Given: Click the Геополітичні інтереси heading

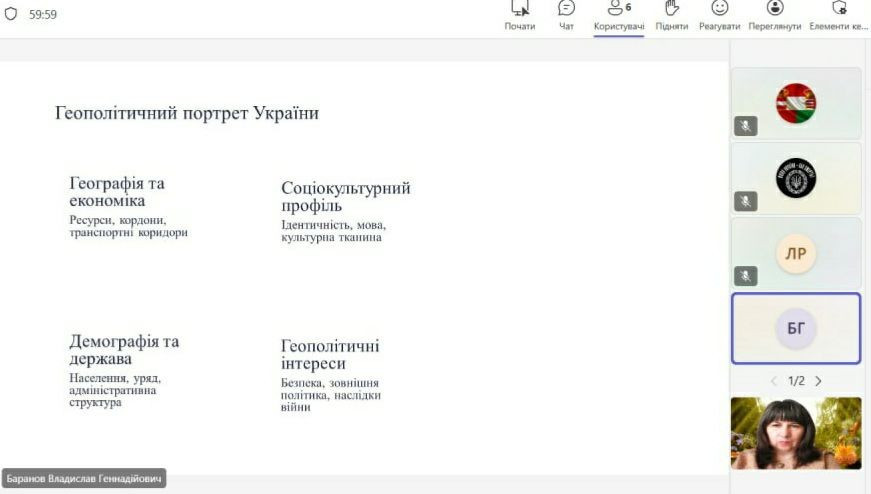Looking at the screenshot, I should pos(330,355).
